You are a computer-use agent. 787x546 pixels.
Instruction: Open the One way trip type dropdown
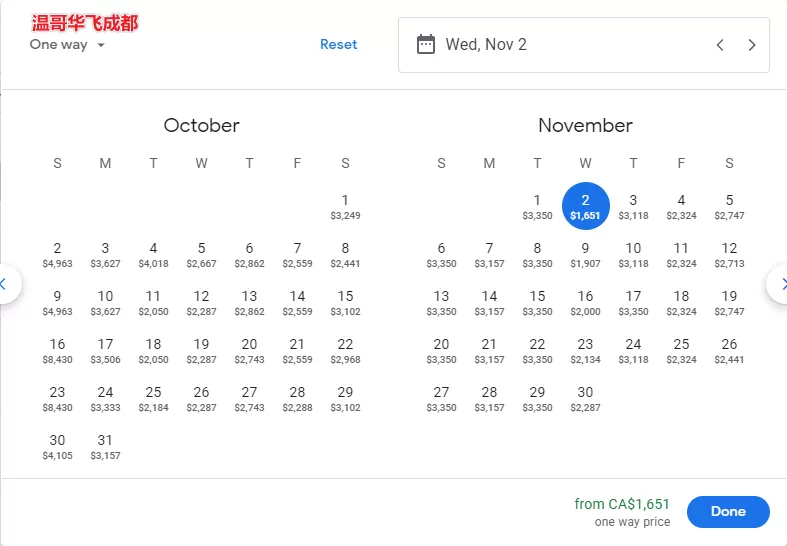tap(67, 45)
